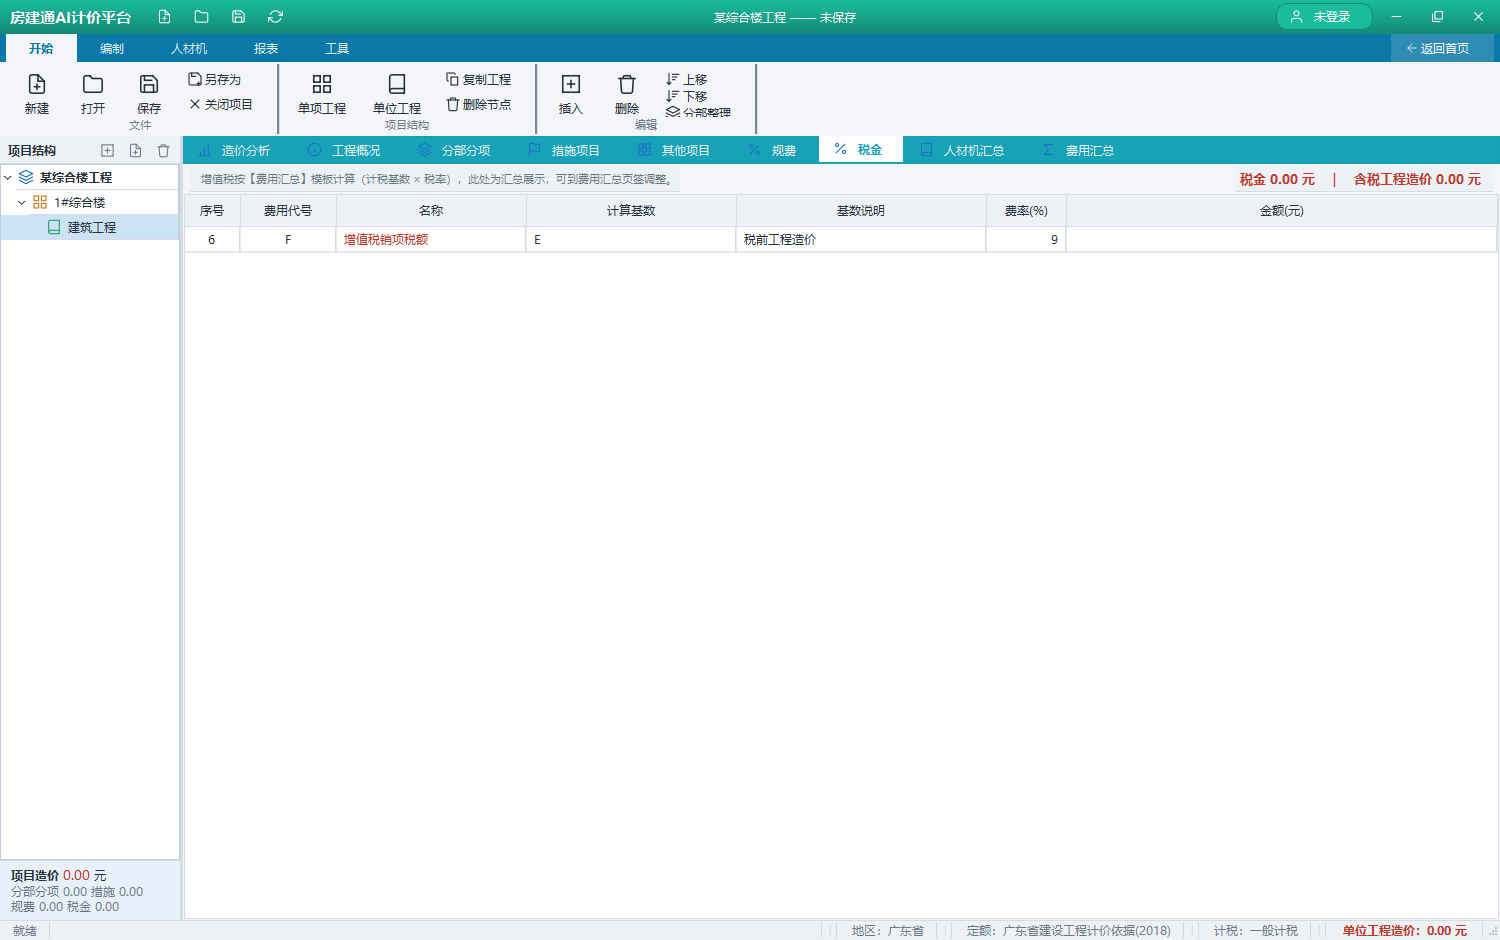1500x940 pixels.
Task: Open the 人材机汇总 tab
Action: tap(962, 150)
